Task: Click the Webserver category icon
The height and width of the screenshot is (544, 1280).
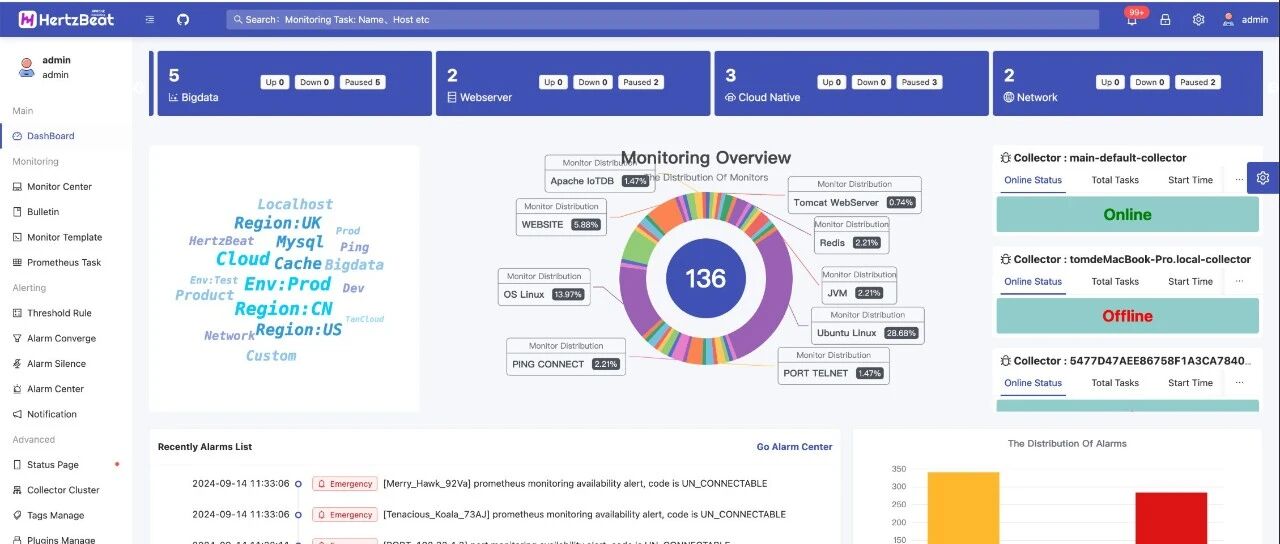Action: point(452,98)
